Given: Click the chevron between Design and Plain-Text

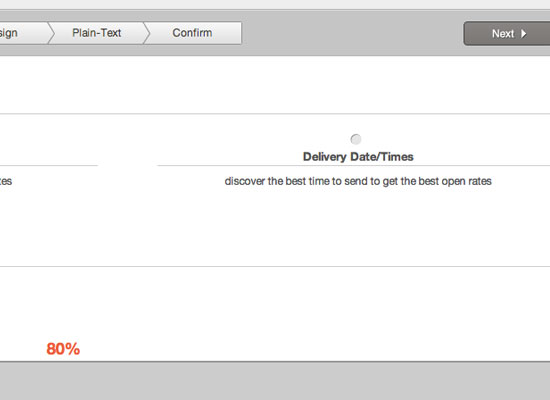Looking at the screenshot, I should pos(52,33).
